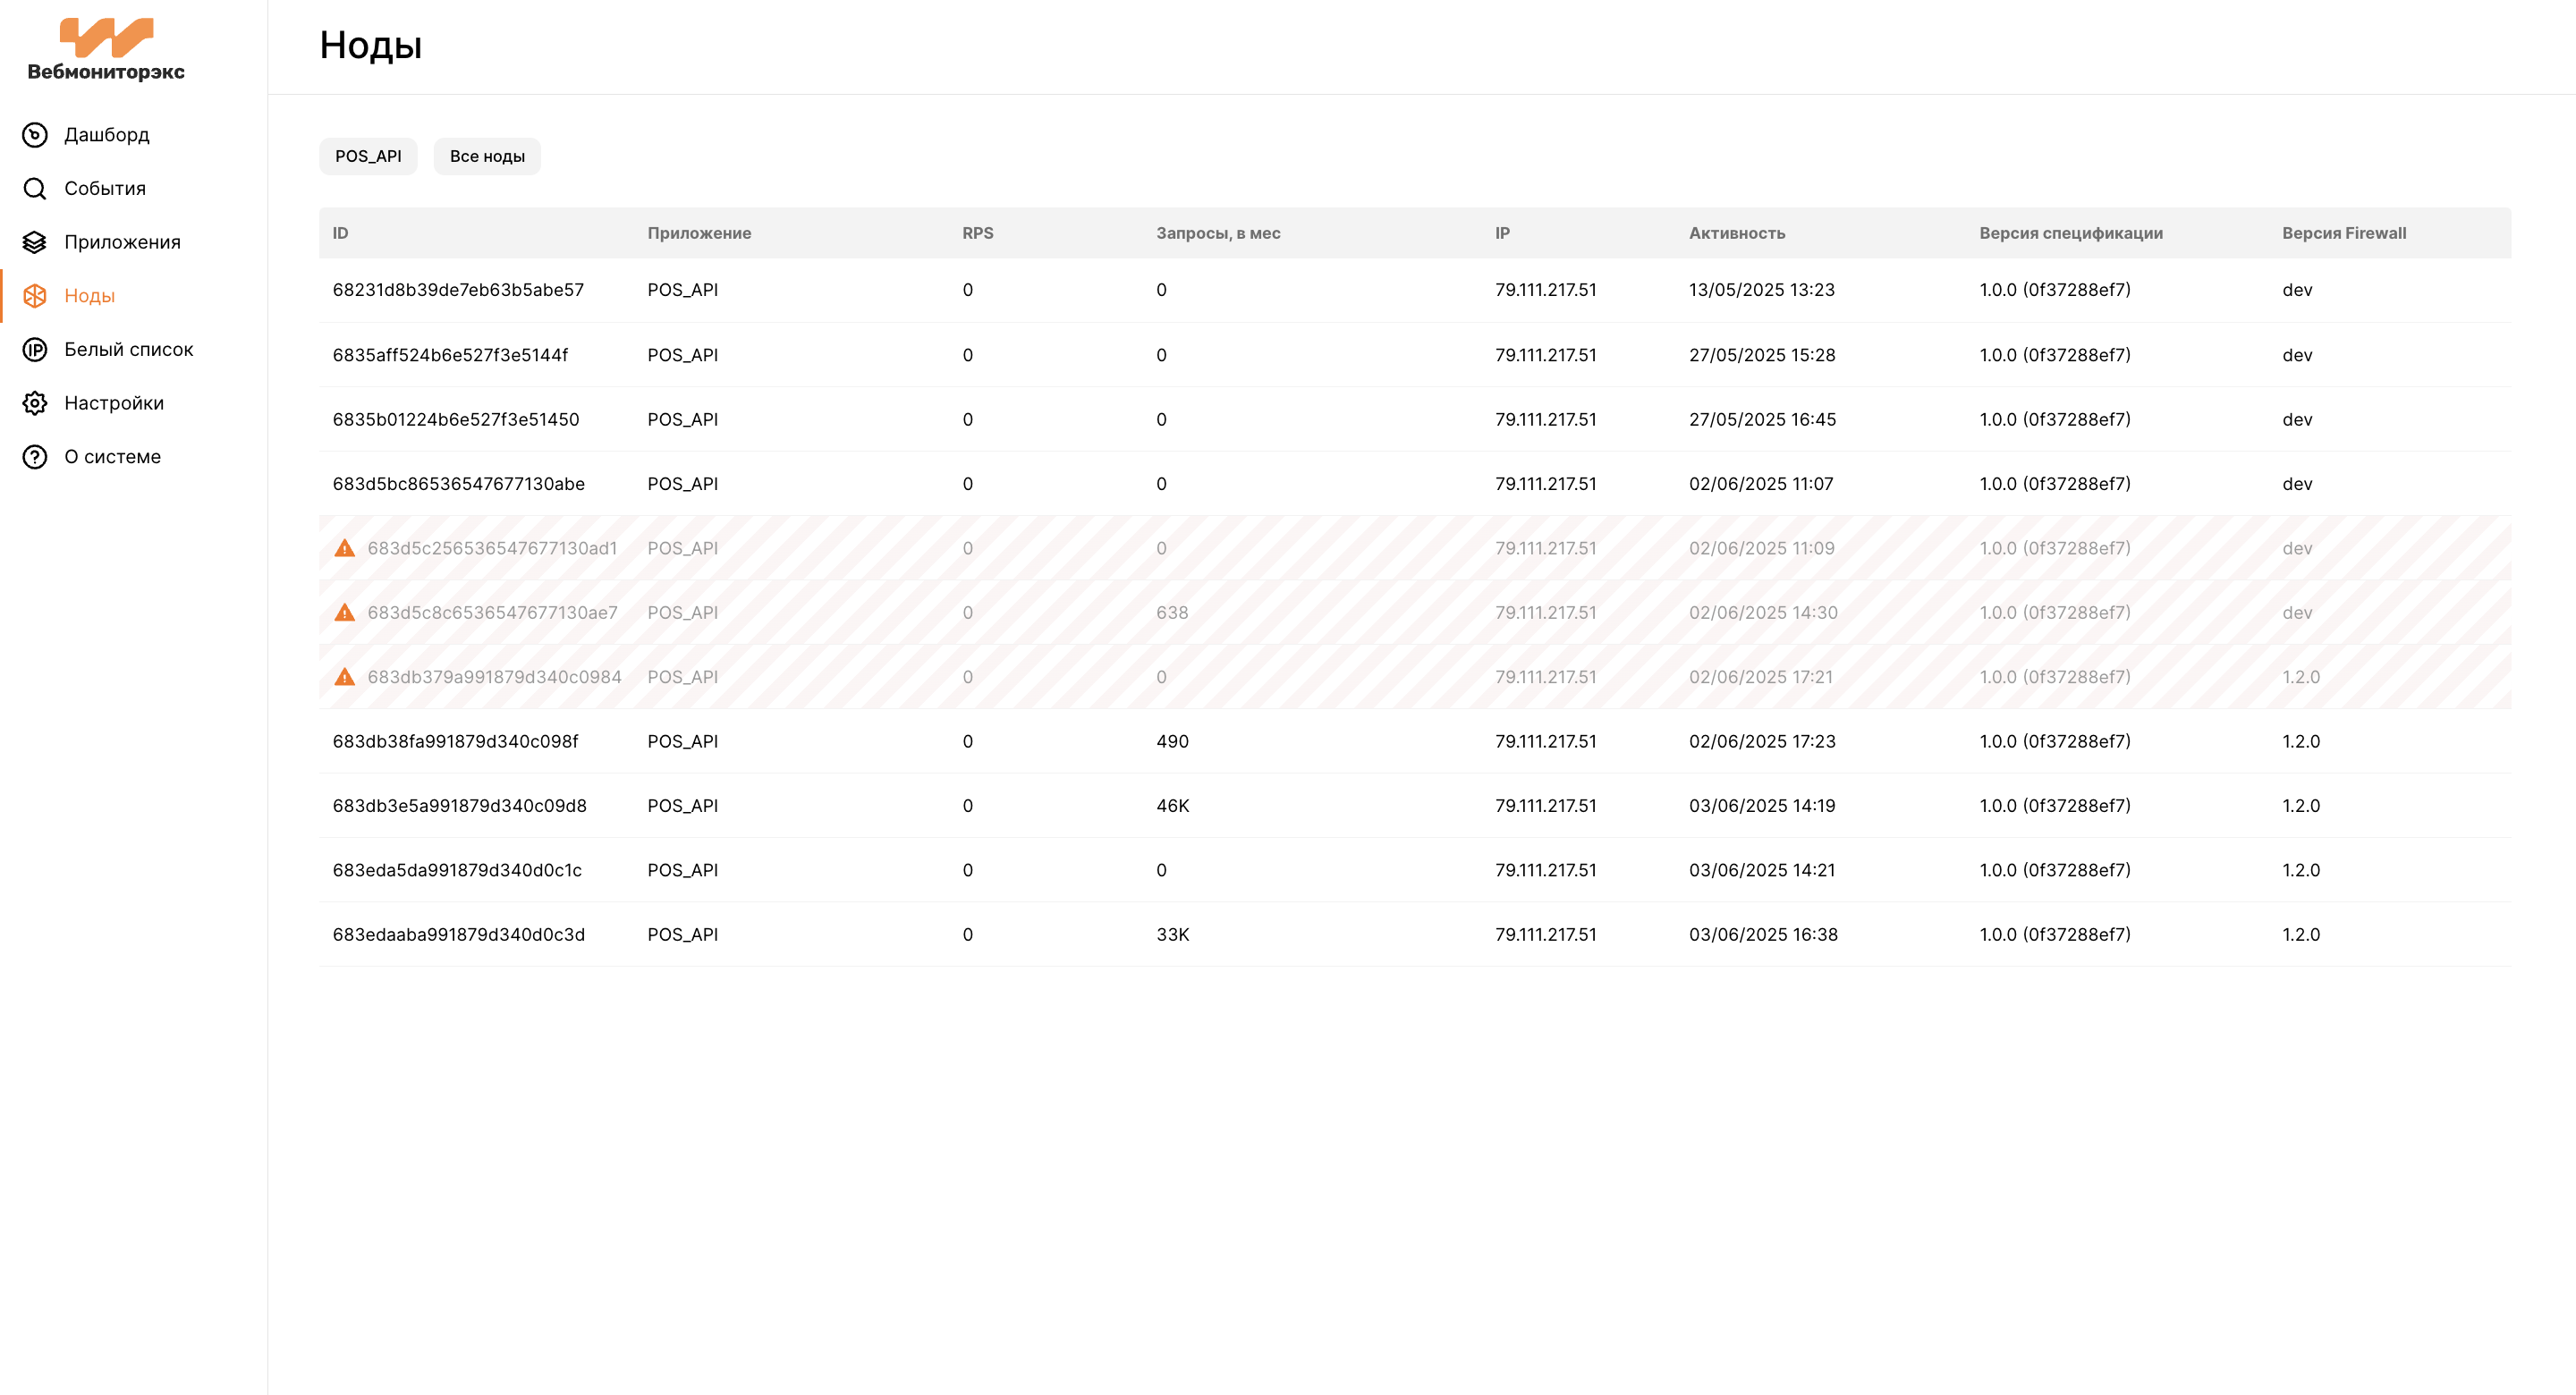Open Белый список page
2576x1395 pixels.
pyautogui.click(x=128, y=349)
